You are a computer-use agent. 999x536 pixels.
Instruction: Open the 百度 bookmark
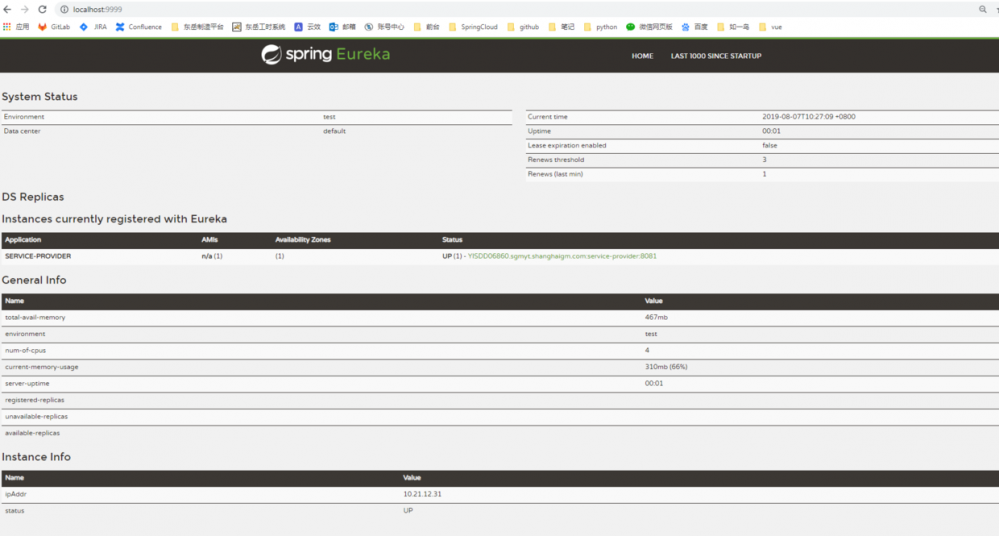pos(694,27)
